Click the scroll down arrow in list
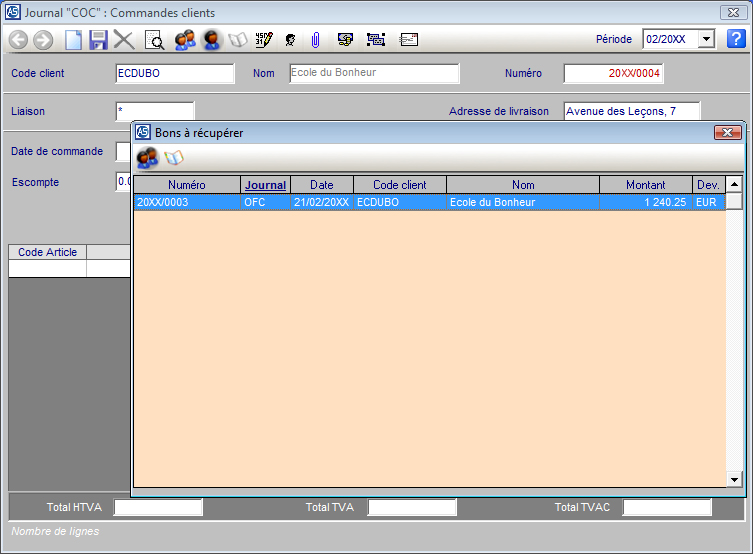753x554 pixels. (x=734, y=480)
